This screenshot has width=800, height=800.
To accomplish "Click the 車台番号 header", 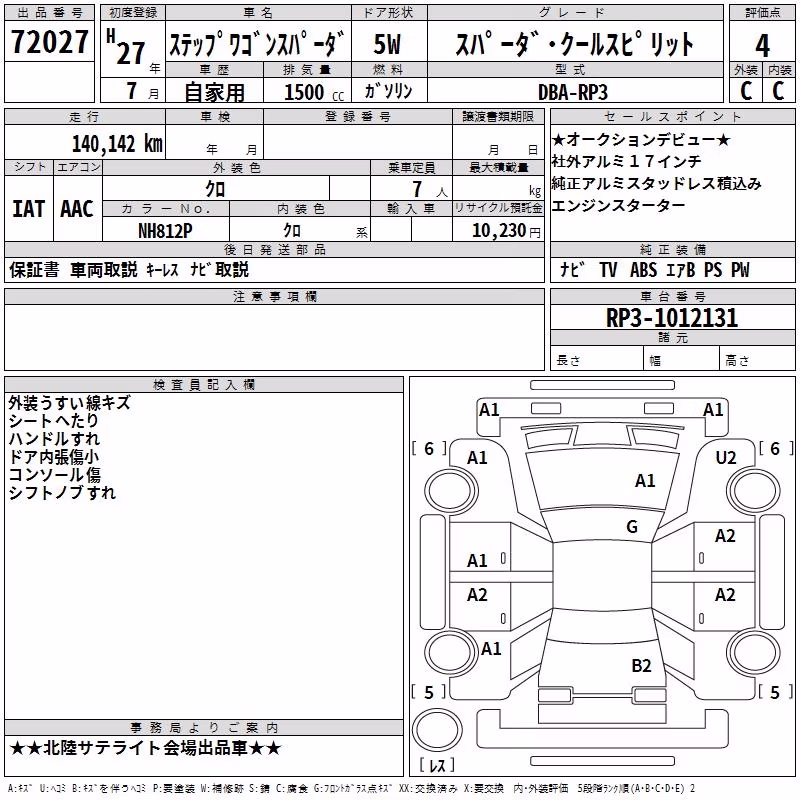I will (672, 296).
